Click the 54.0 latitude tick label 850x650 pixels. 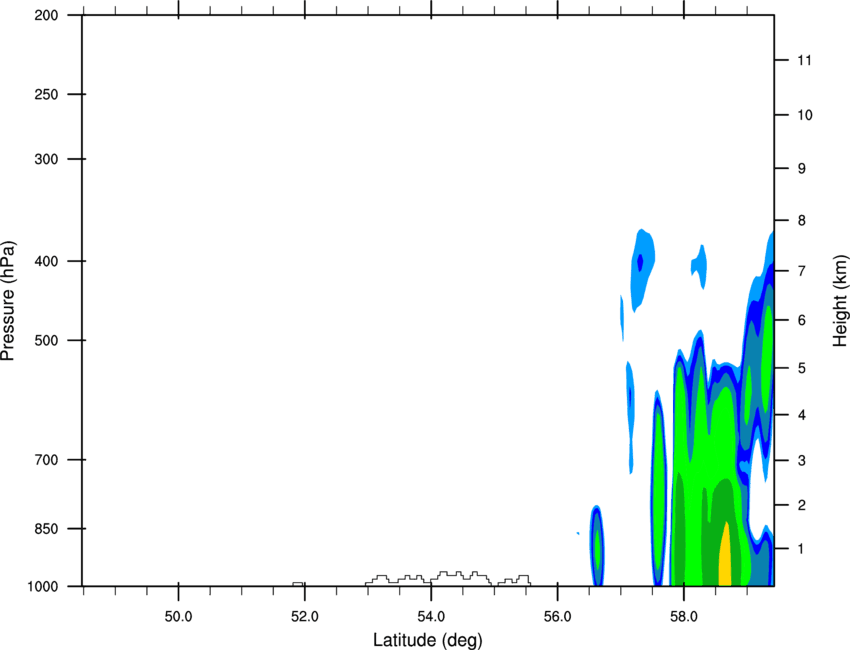[x=432, y=617]
